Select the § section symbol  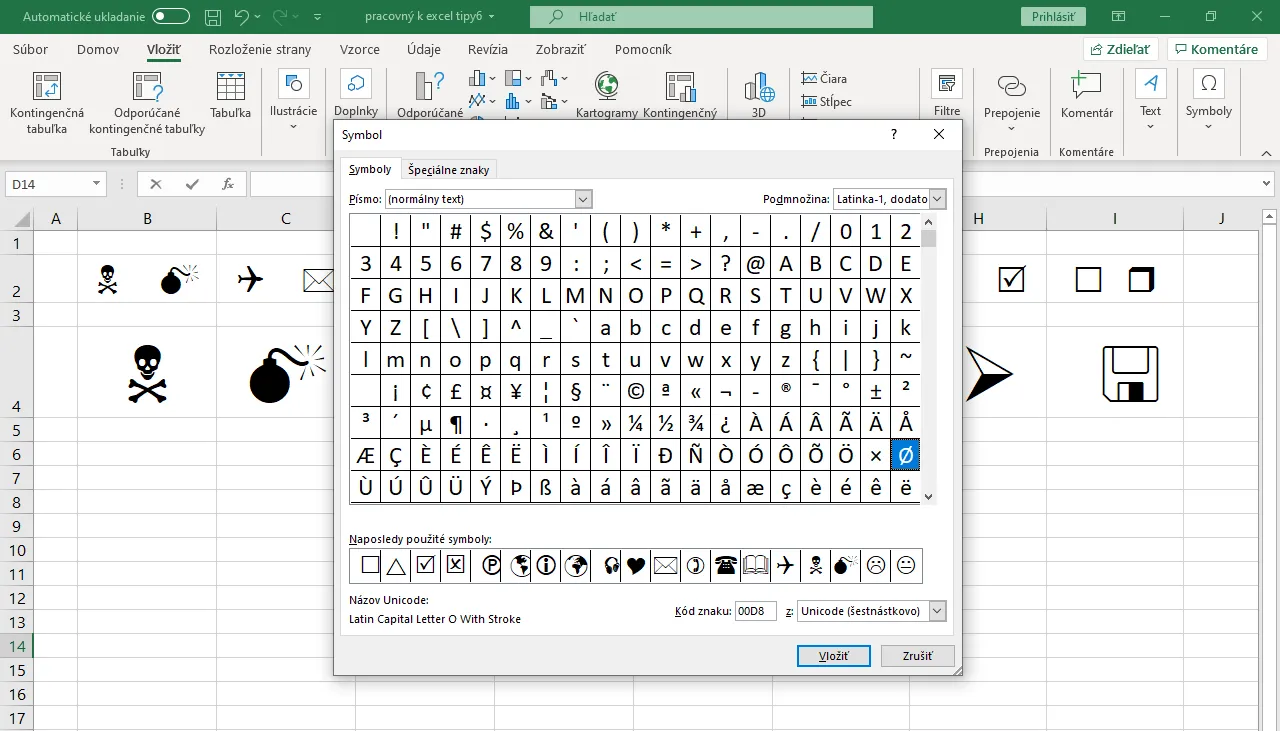[x=576, y=392]
